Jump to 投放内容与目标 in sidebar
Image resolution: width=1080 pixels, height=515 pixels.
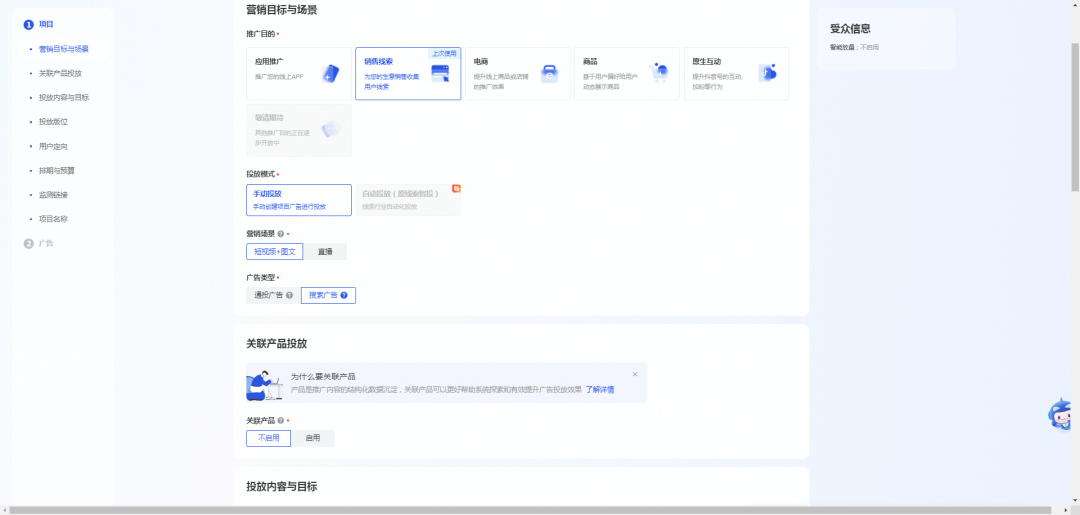pyautogui.click(x=64, y=98)
